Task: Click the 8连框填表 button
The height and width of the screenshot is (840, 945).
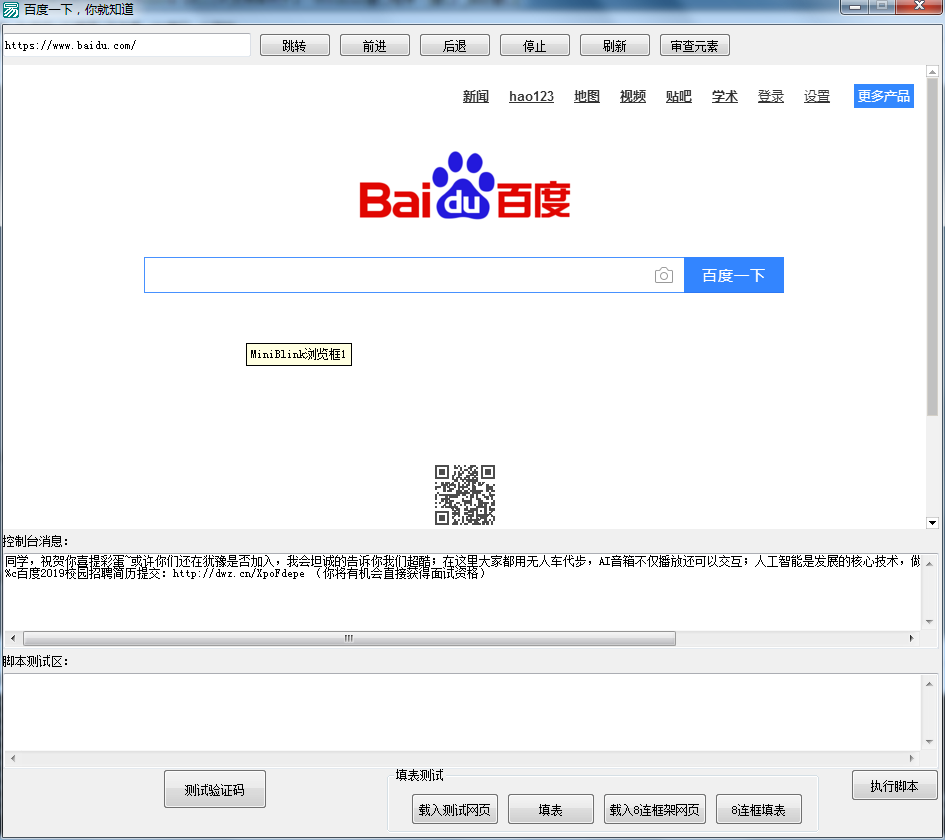Action: [759, 809]
